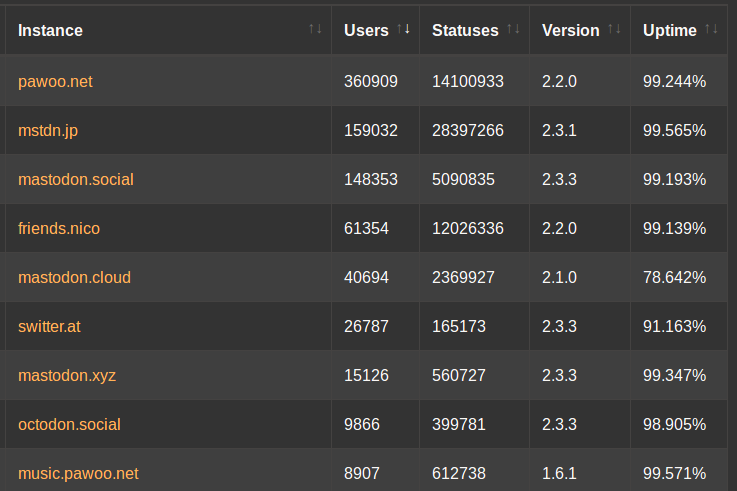Click statuses value 399781
This screenshot has width=737, height=491.
[x=459, y=424]
